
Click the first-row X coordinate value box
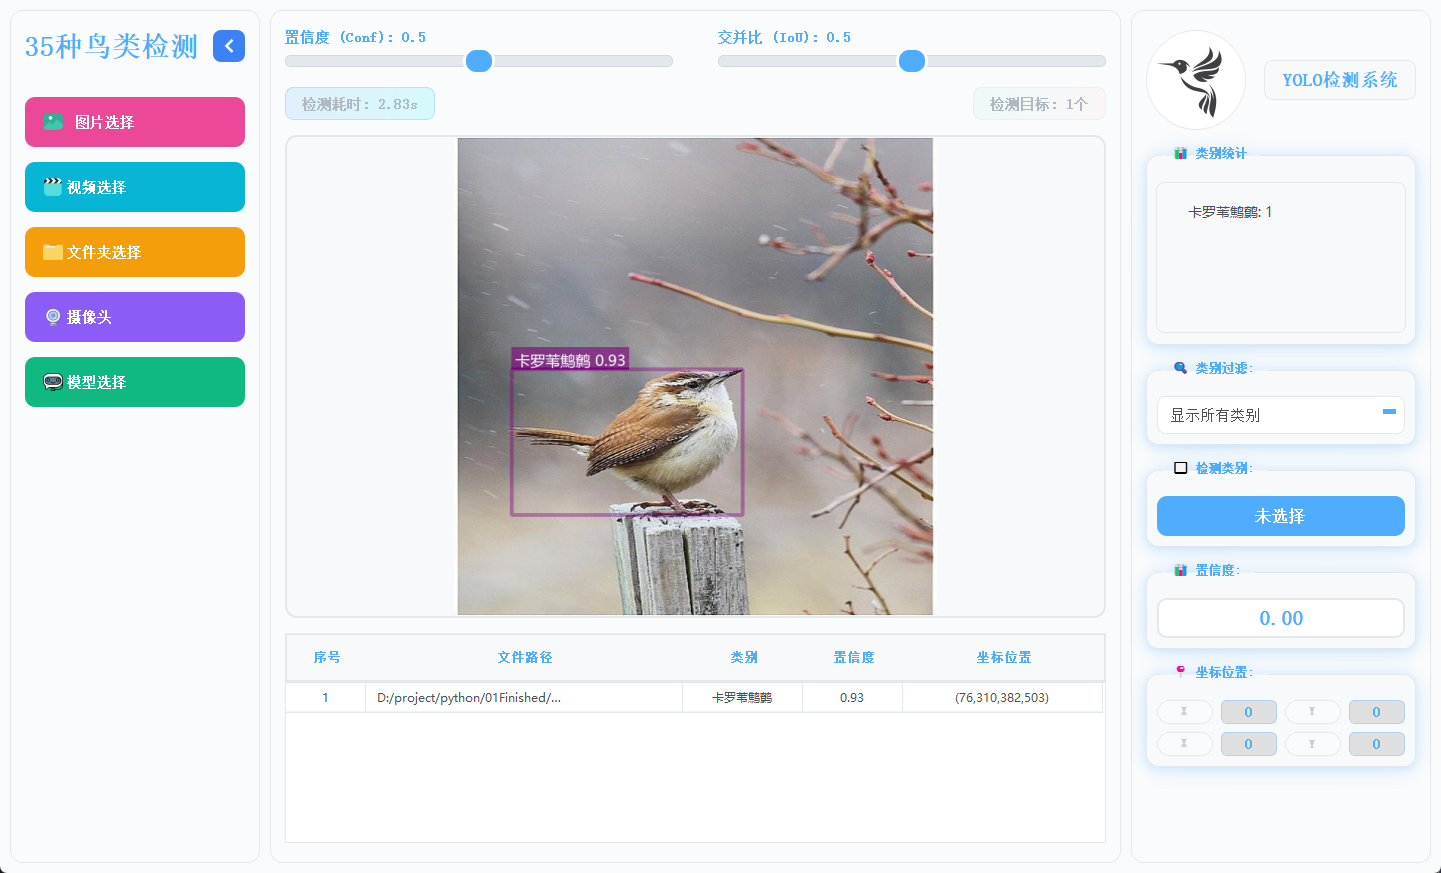1249,712
